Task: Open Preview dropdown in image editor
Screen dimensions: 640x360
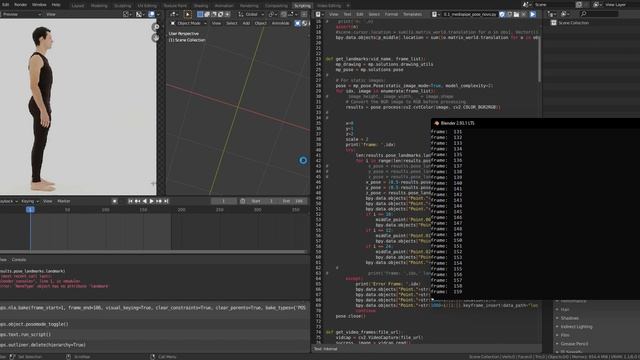Action: (21, 14)
